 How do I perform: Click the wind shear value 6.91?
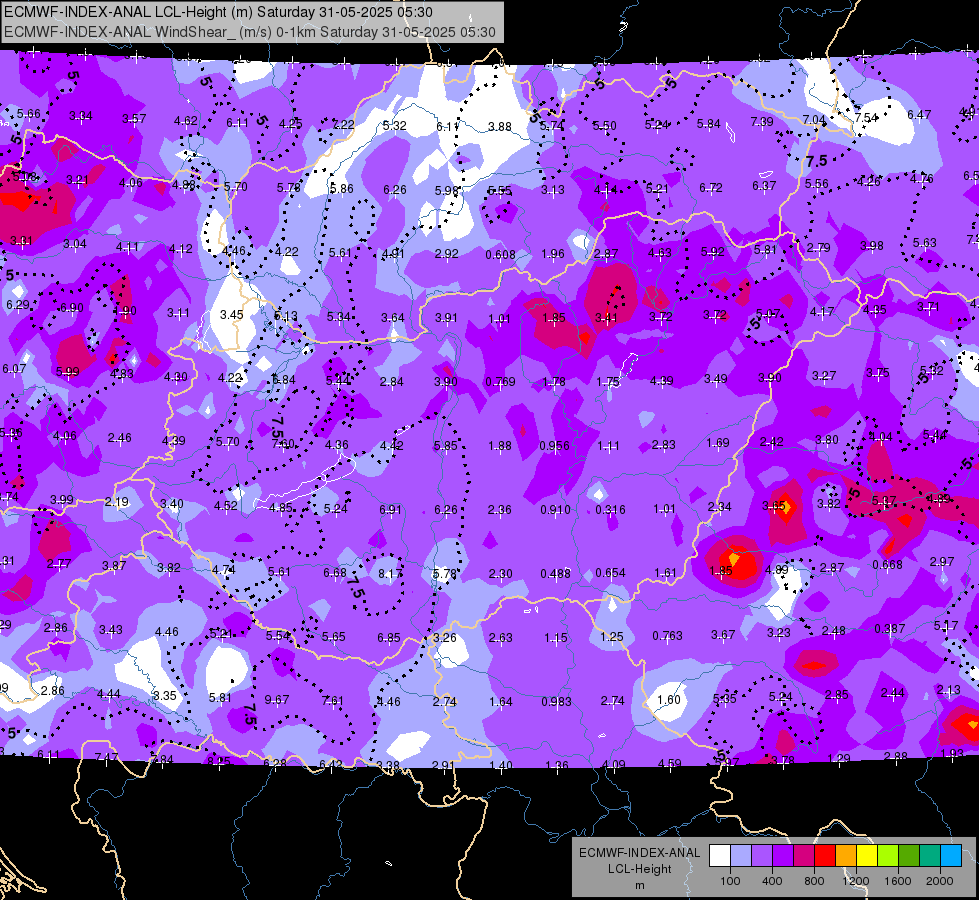(x=390, y=510)
